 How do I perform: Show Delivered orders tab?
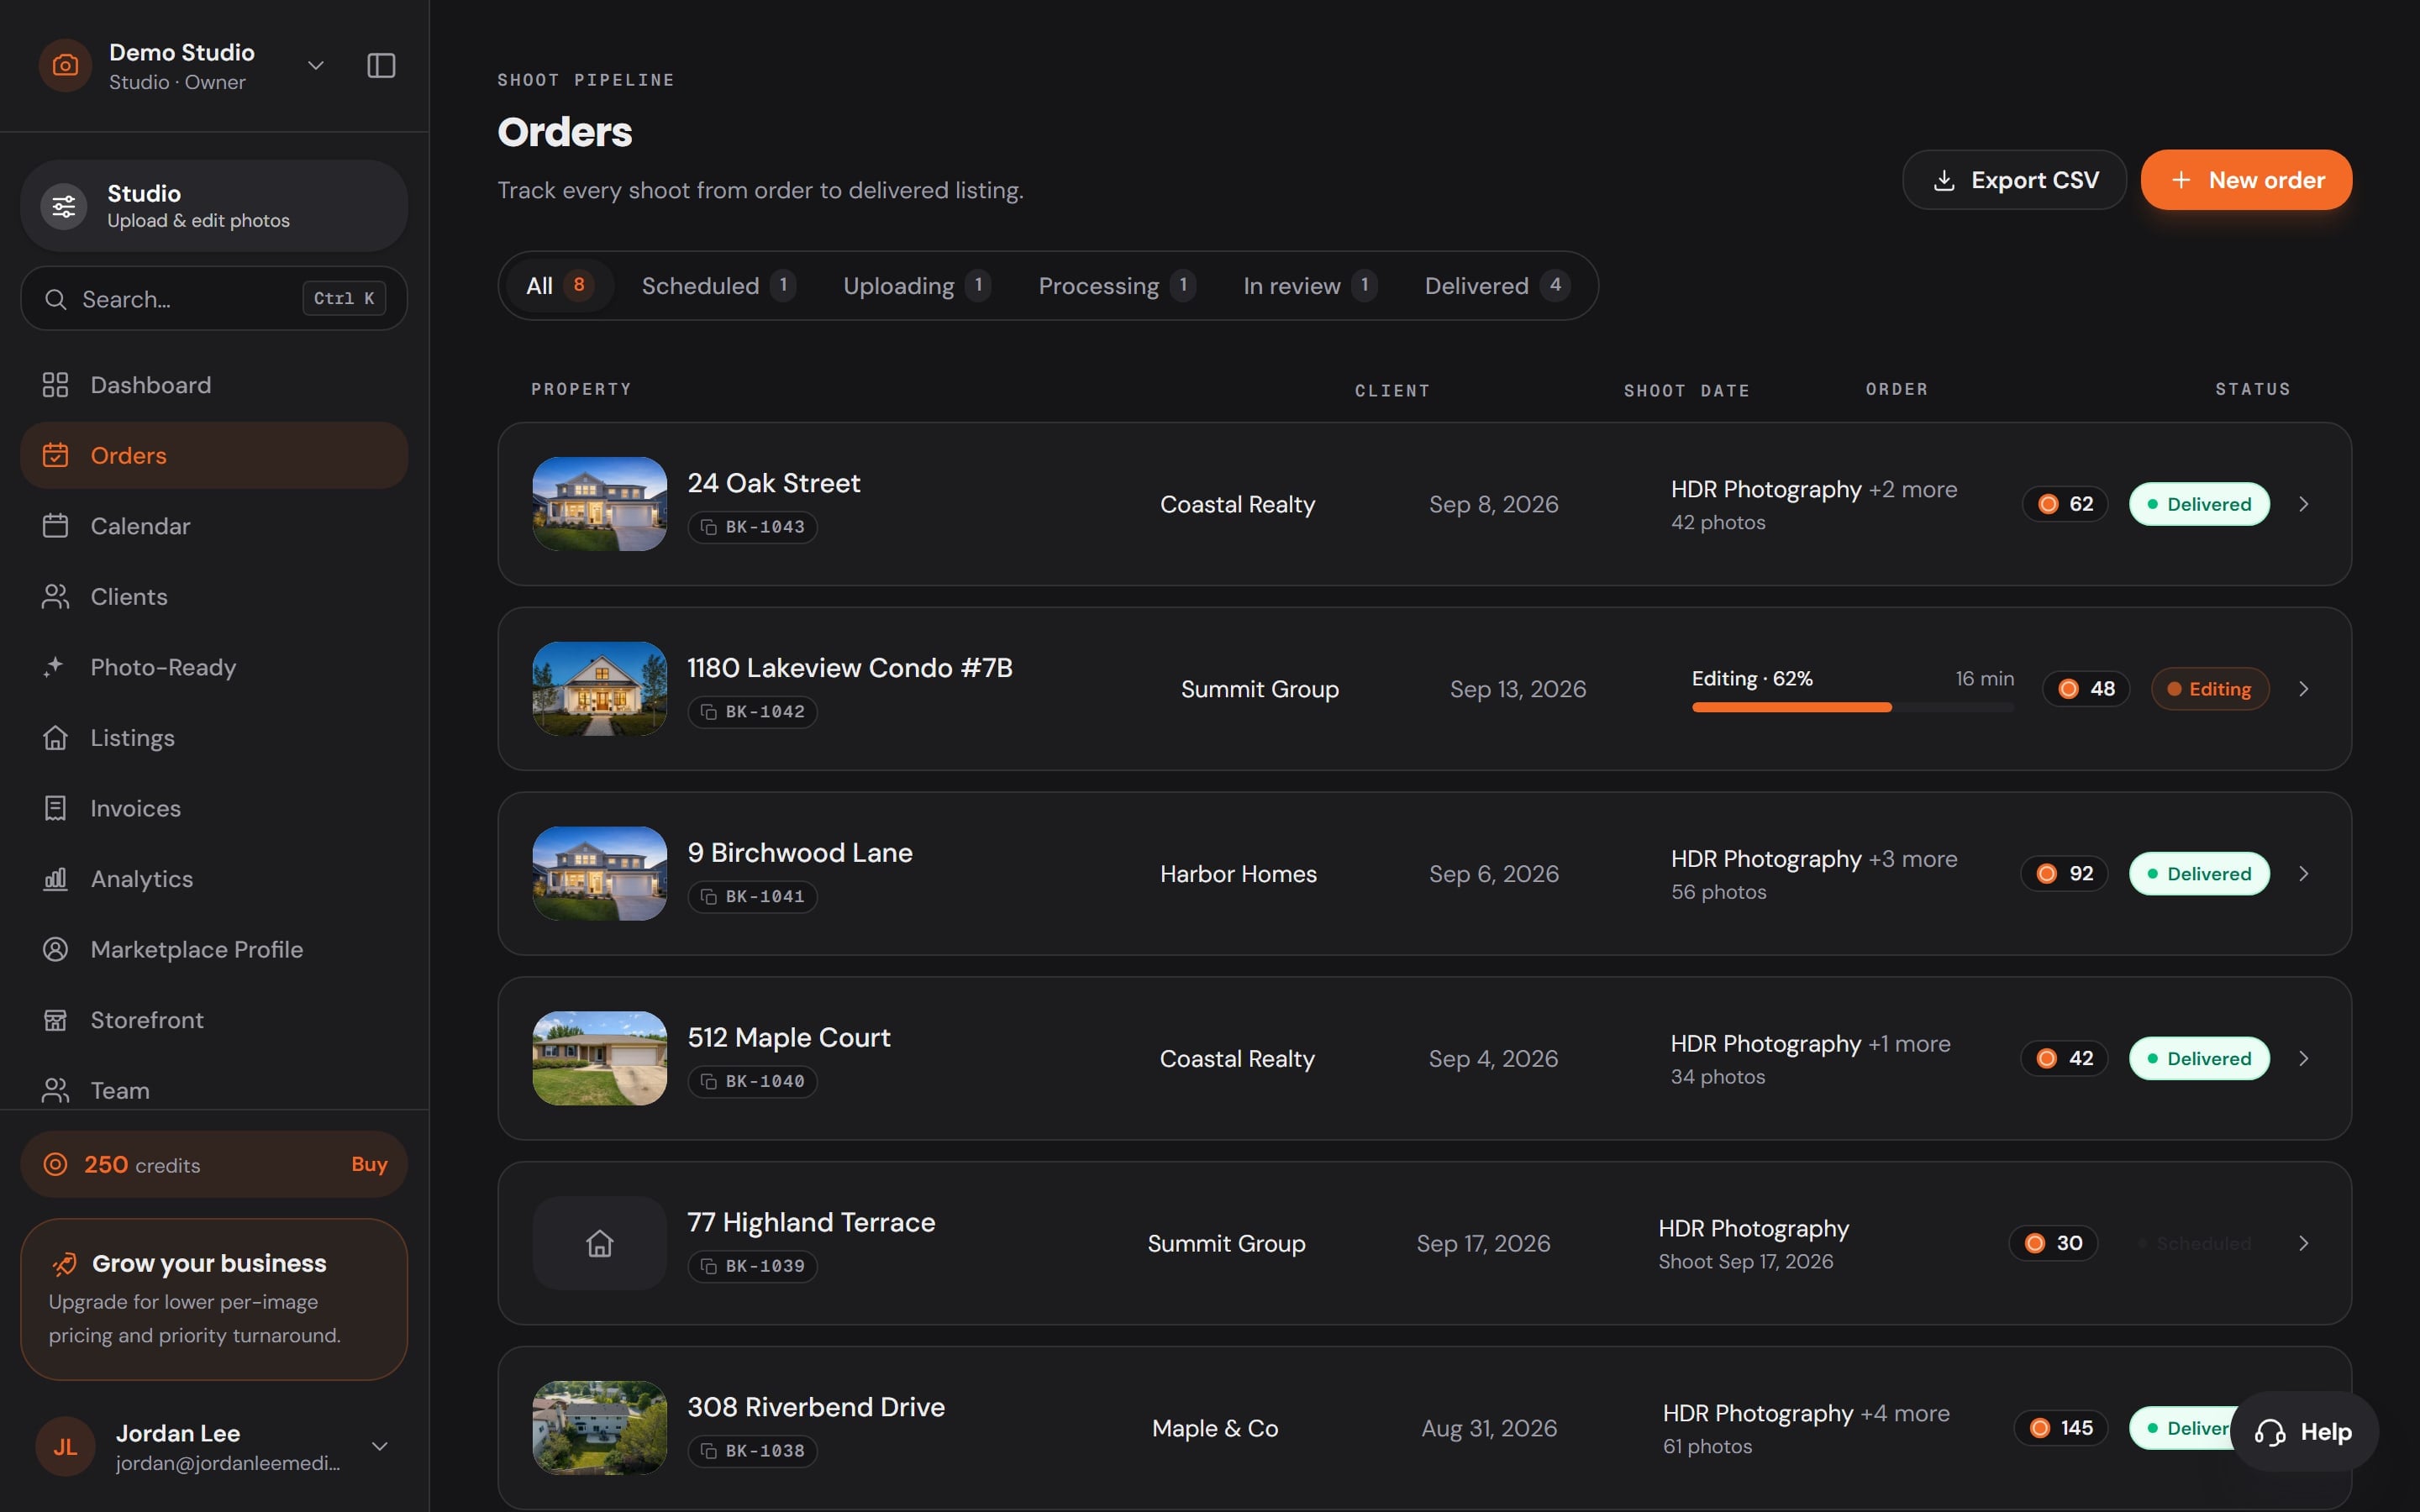(1497, 286)
